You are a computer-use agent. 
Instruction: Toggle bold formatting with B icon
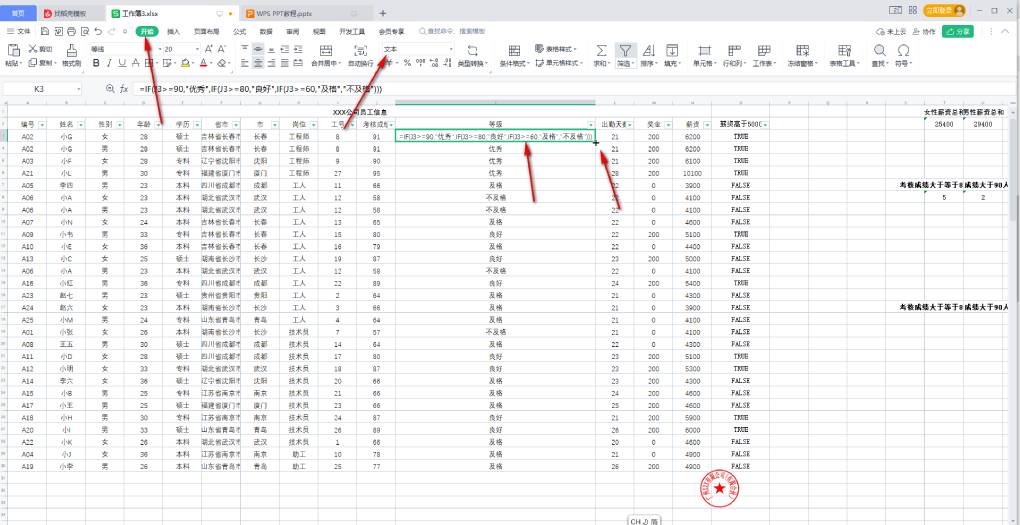(x=96, y=63)
